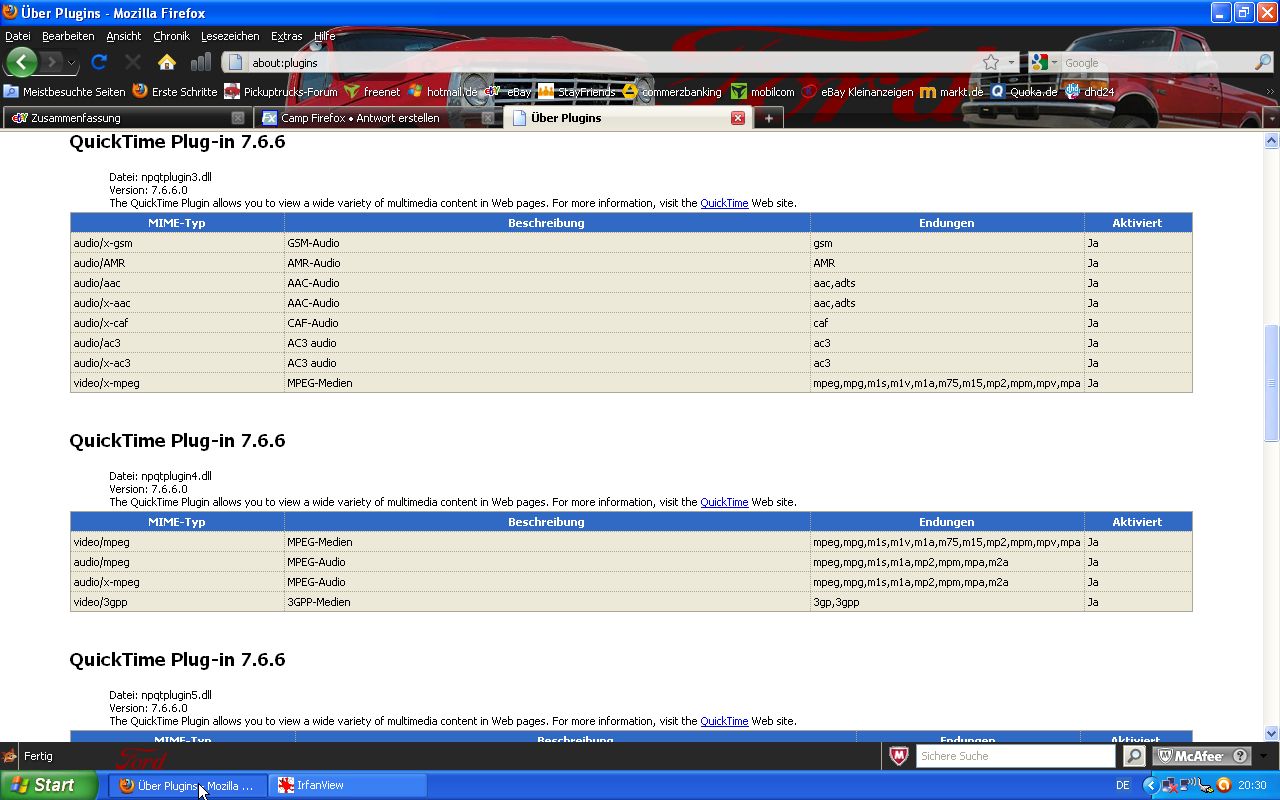The image size is (1280, 800).
Task: Open the Datei menu
Action: coord(18,36)
